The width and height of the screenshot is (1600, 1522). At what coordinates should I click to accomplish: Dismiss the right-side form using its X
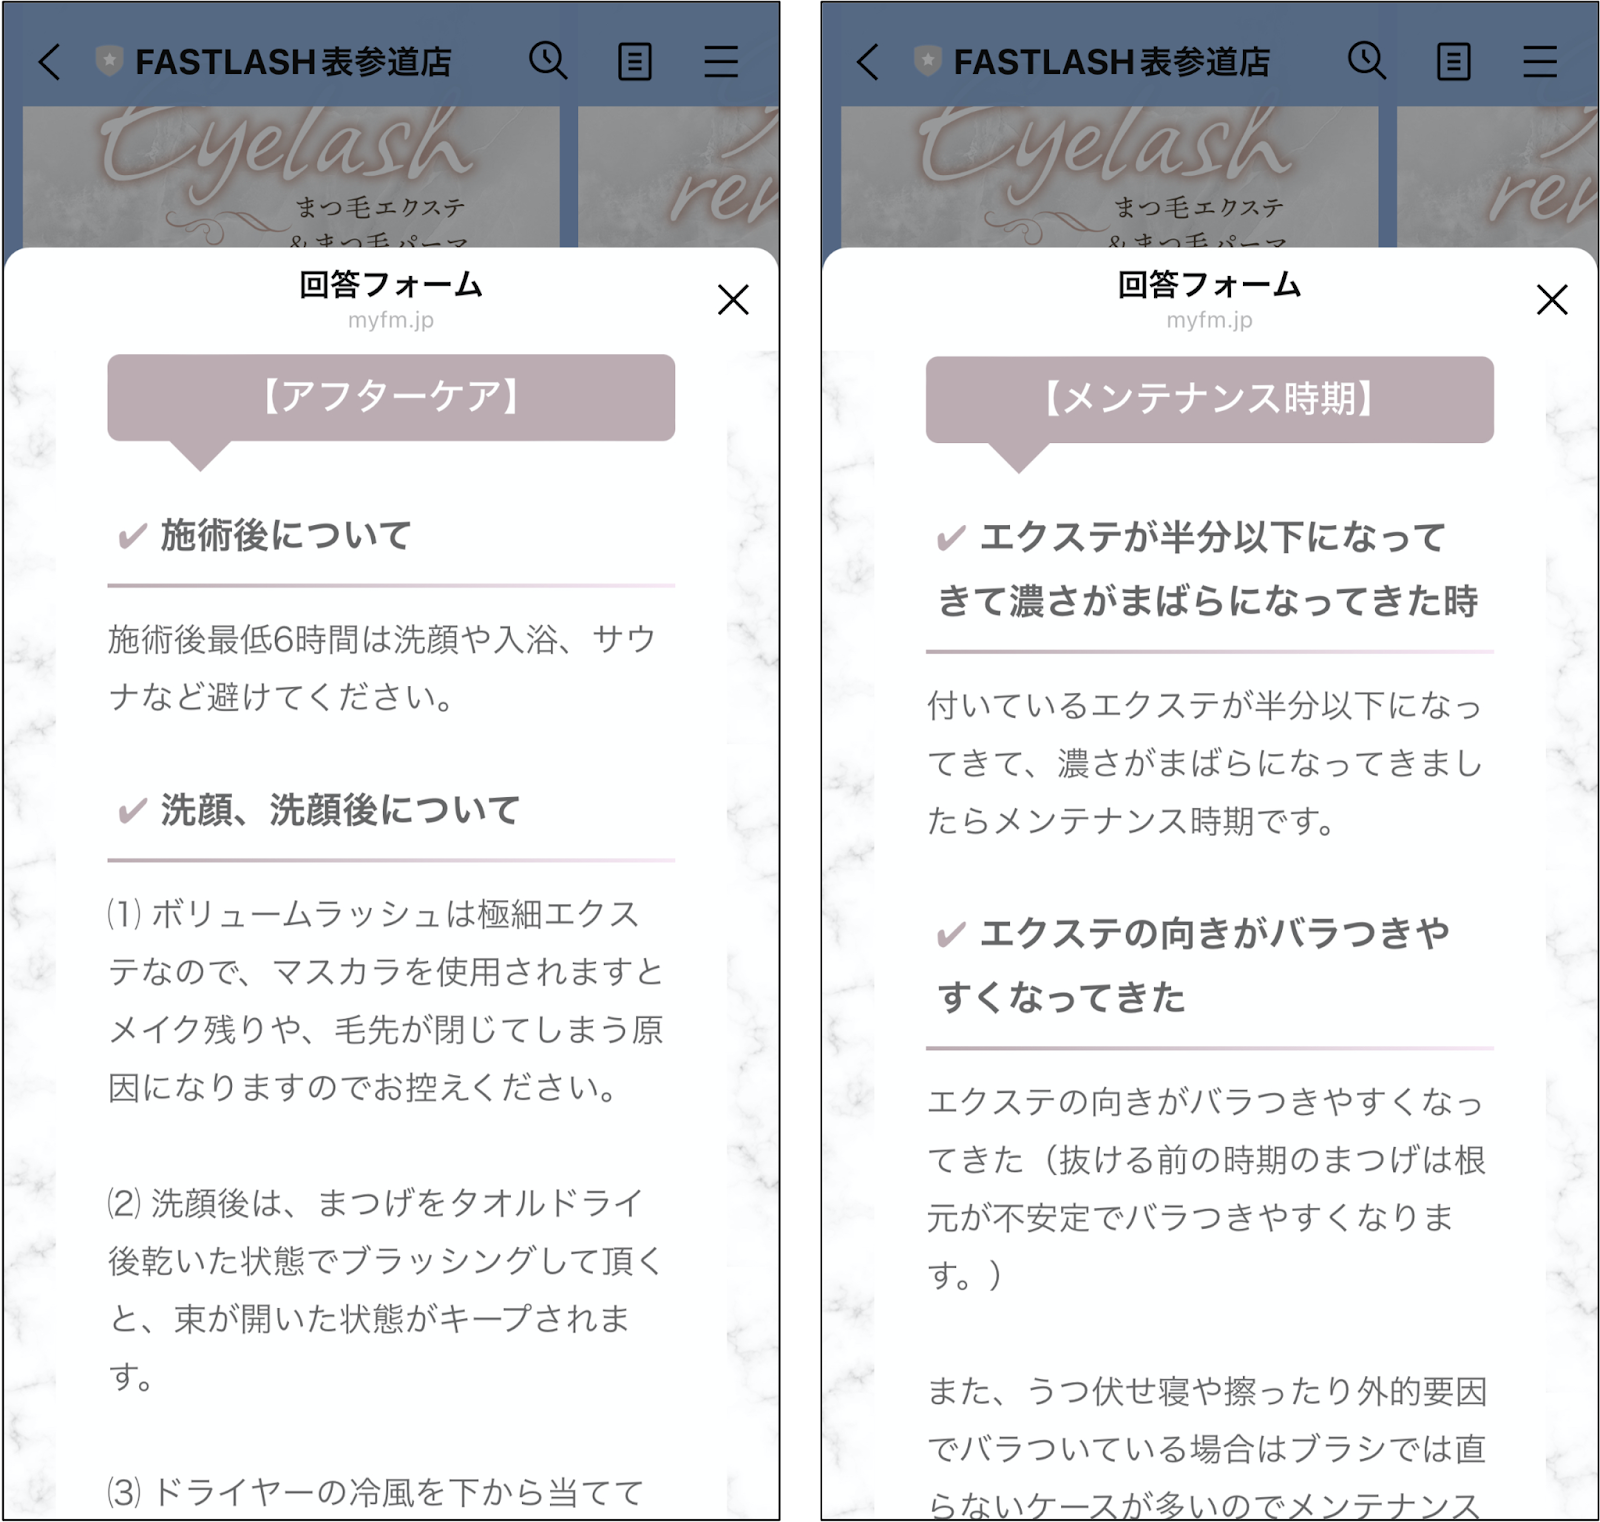click(1551, 301)
